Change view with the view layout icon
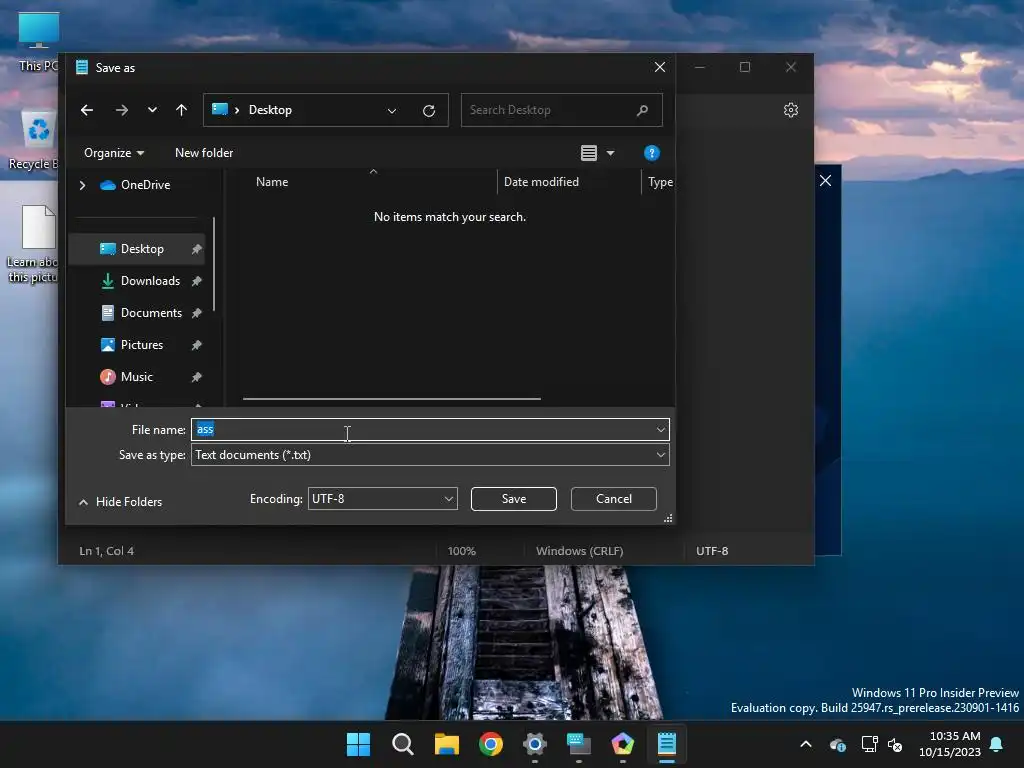 (588, 153)
